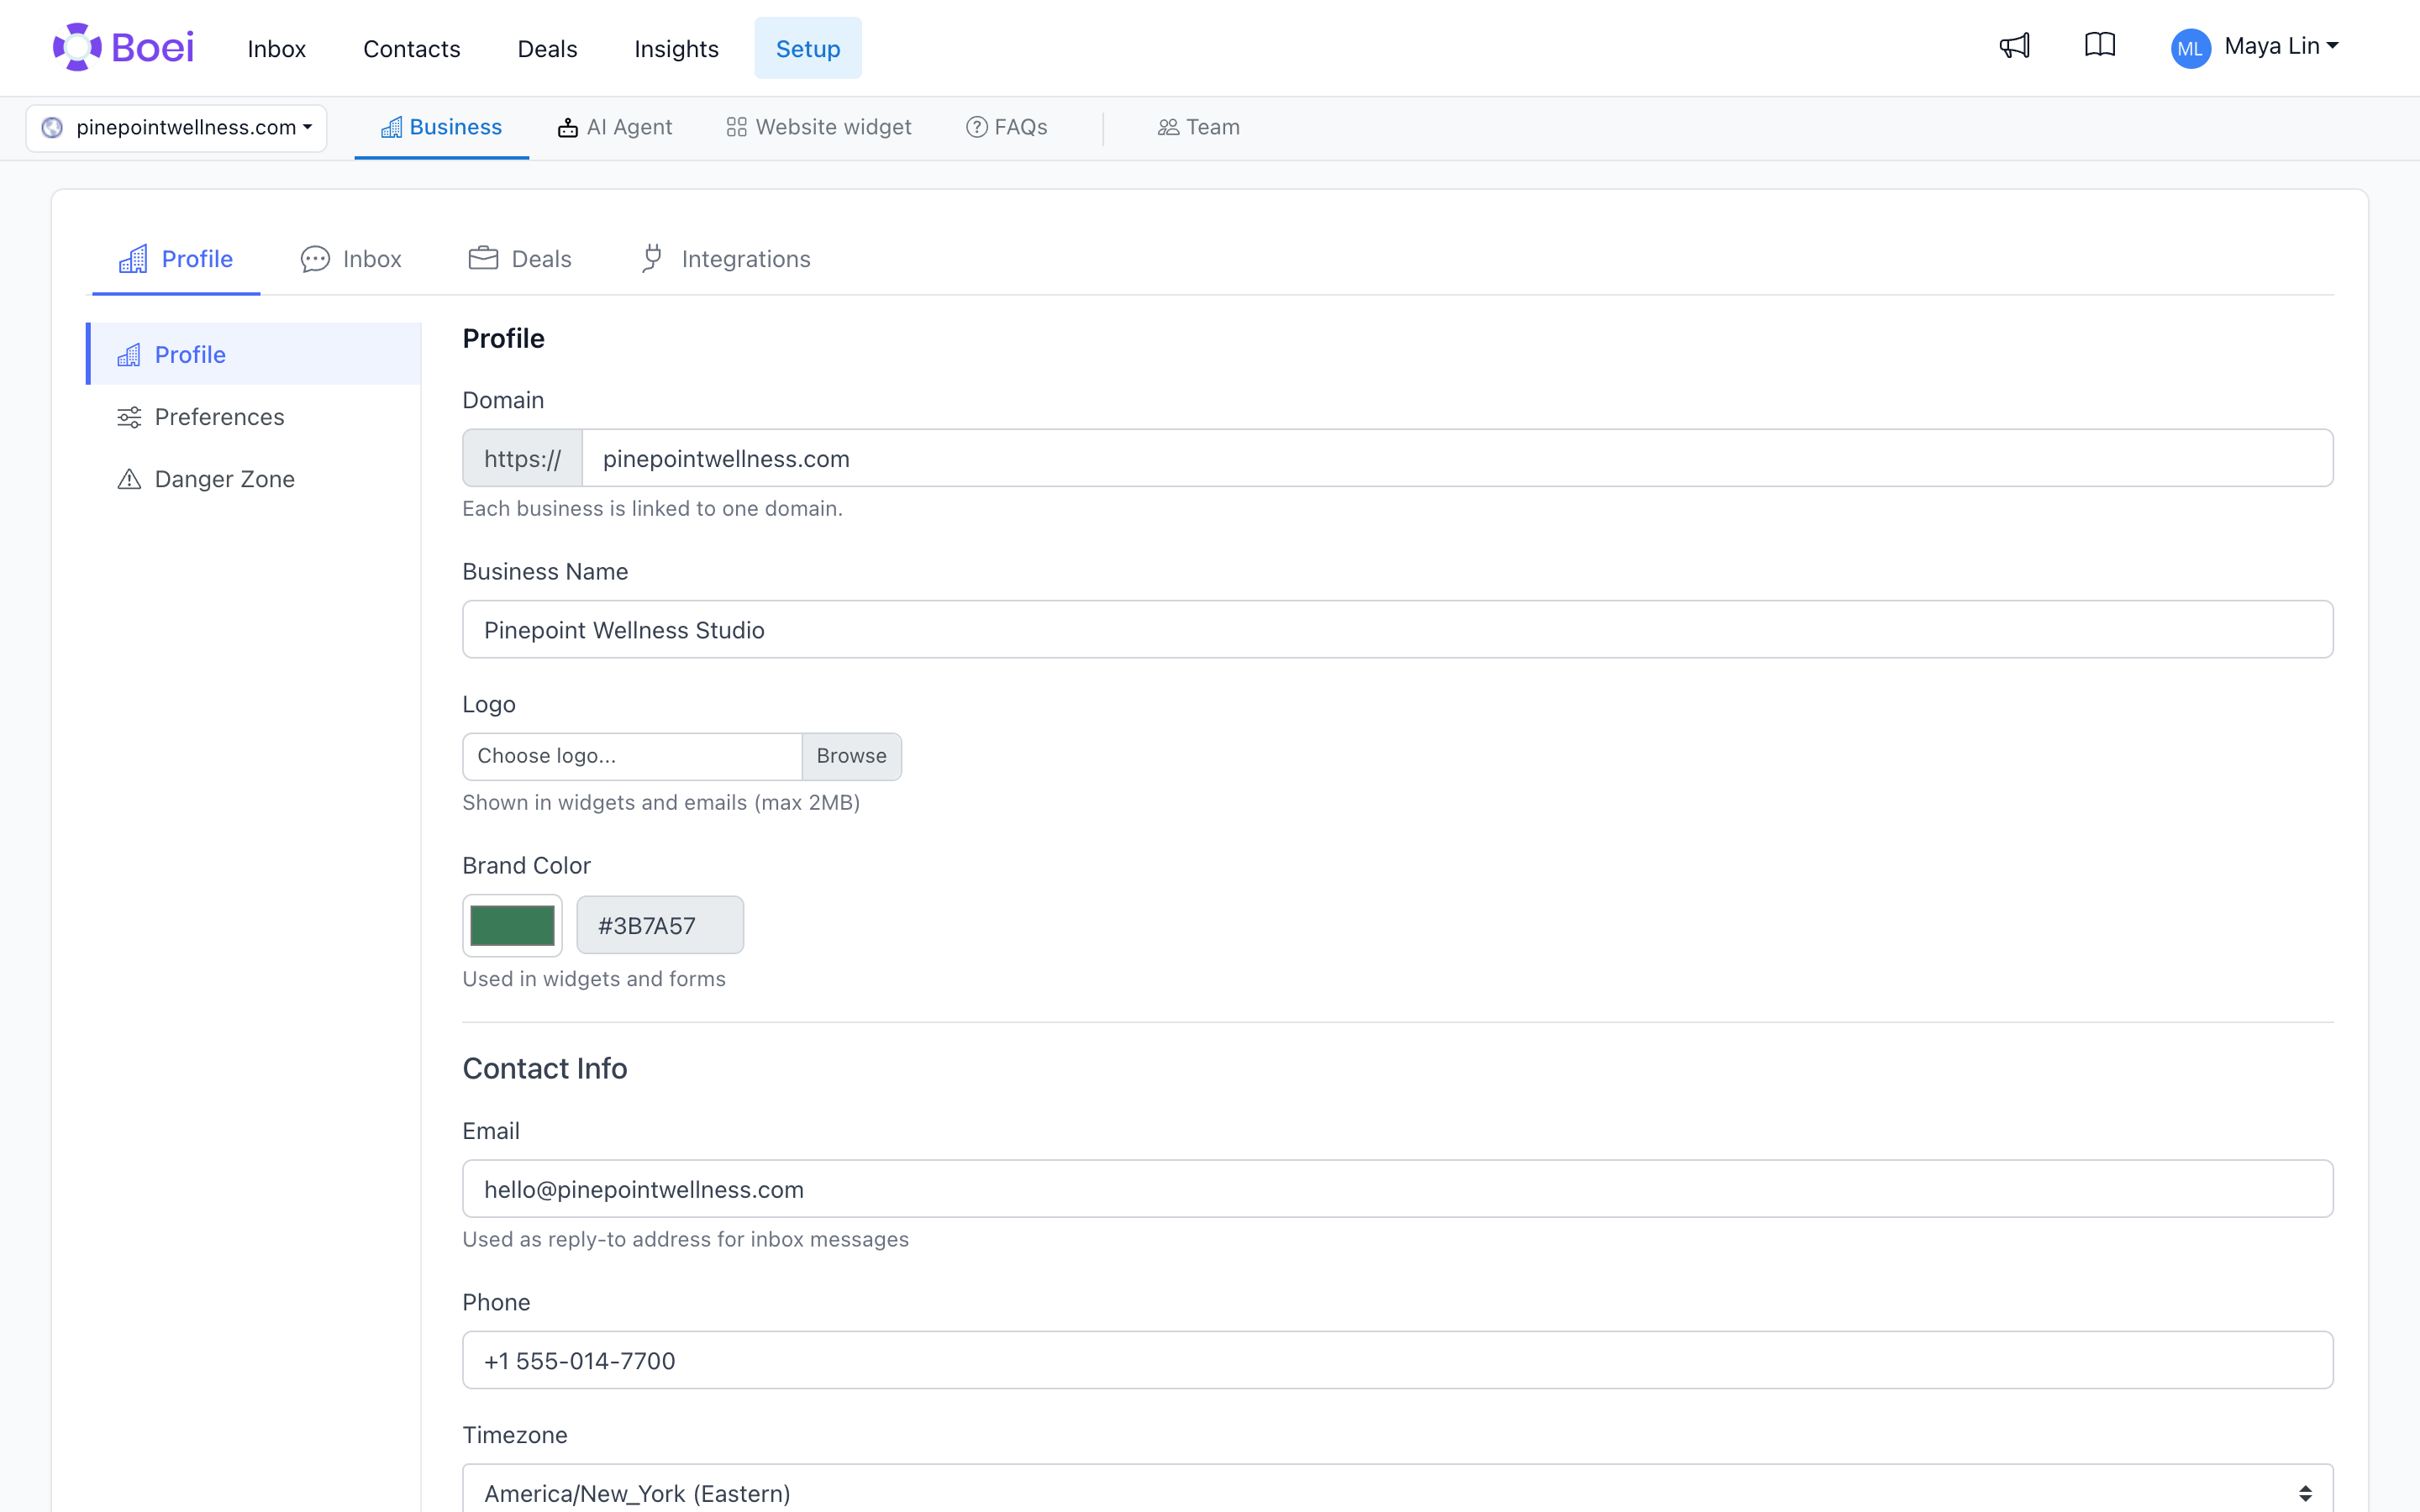The width and height of the screenshot is (2420, 1512).
Task: Switch to the Inbox settings tab
Action: pos(351,259)
